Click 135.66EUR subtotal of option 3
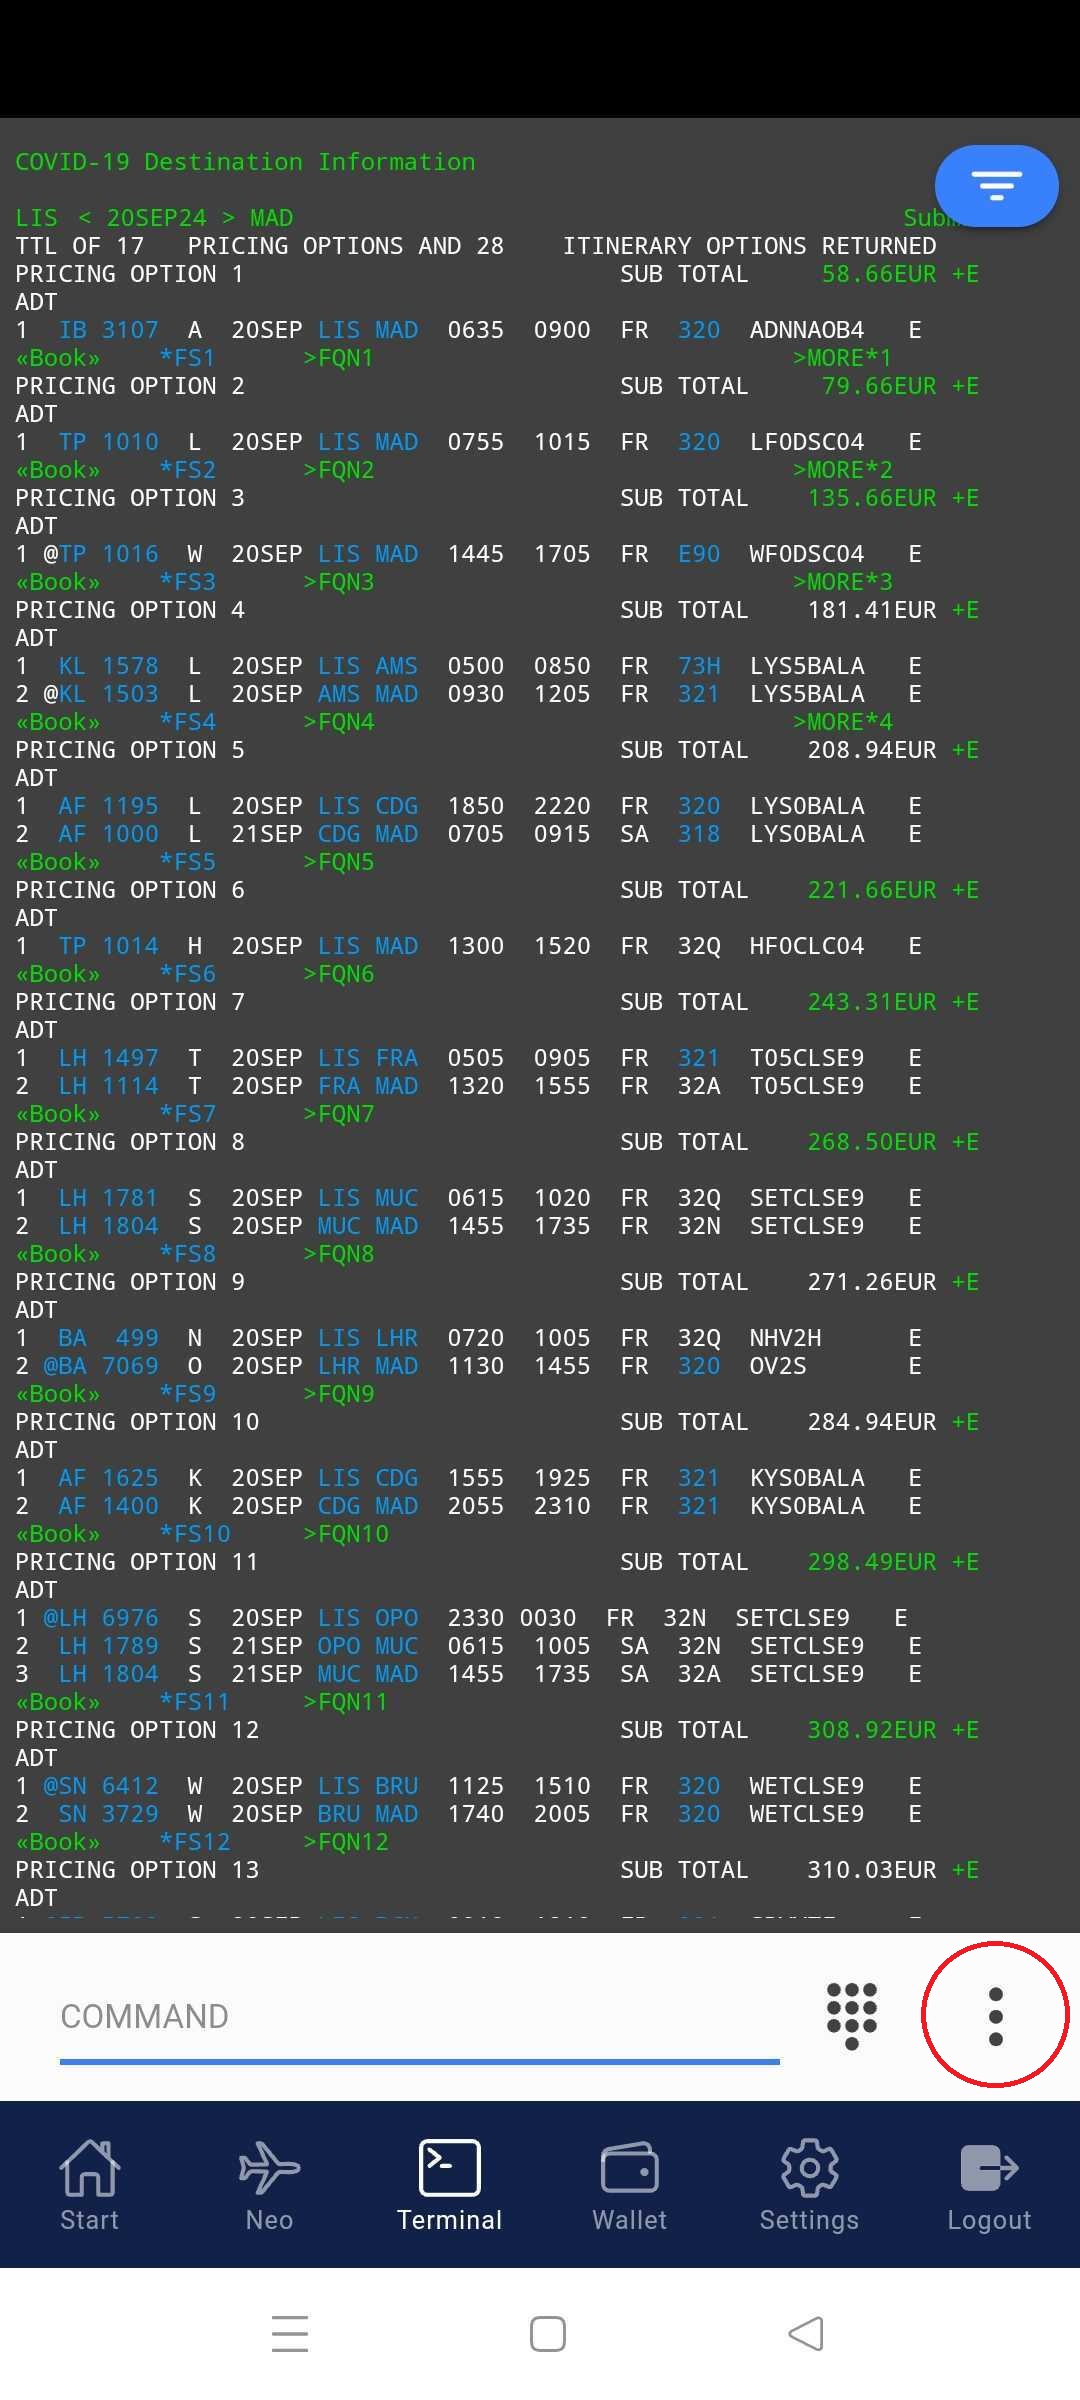Image resolution: width=1080 pixels, height=2400 pixels. tap(872, 498)
